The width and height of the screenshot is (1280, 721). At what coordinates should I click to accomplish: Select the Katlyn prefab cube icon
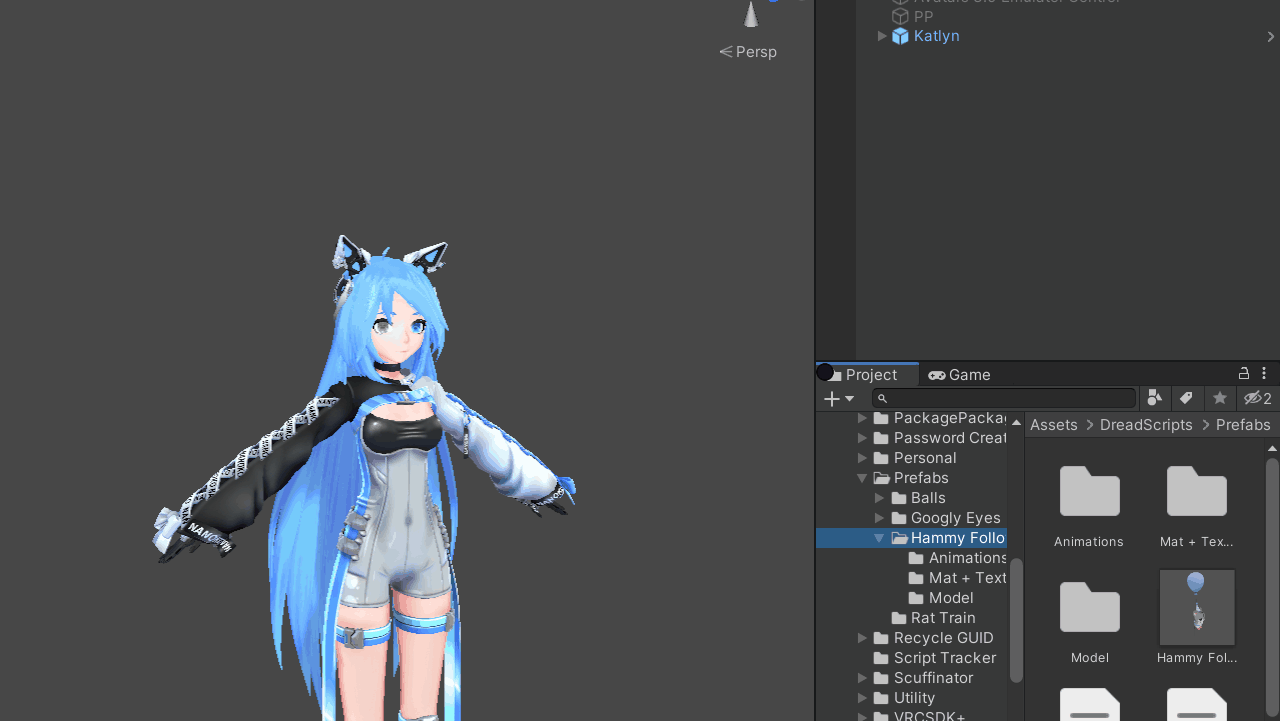point(900,36)
